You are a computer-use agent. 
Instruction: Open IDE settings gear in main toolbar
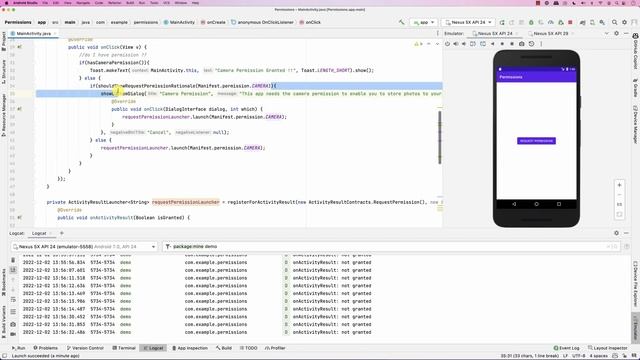coord(624,22)
